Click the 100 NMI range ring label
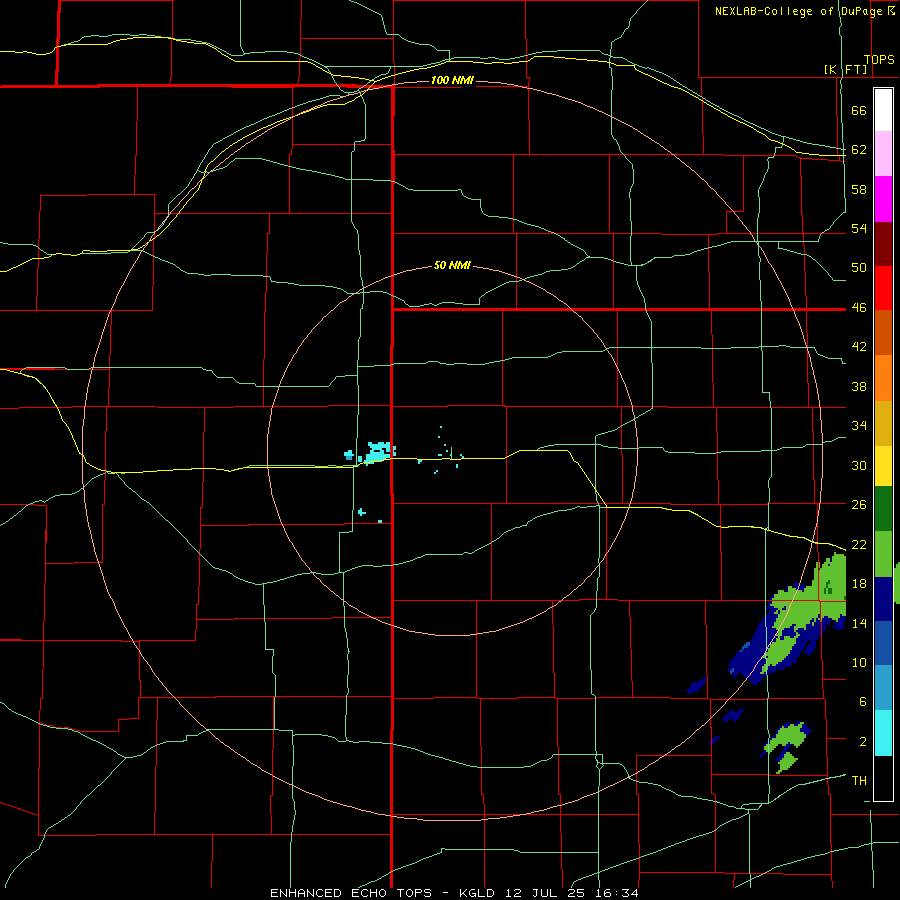Image resolution: width=900 pixels, height=900 pixels. (x=452, y=80)
